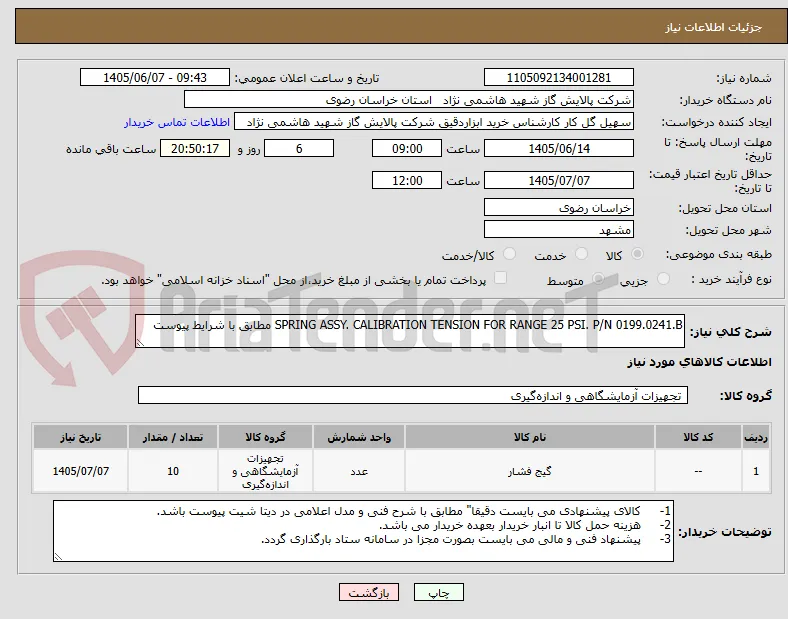788x619 pixels.
Task: Click the نام کالا column header
Action: point(530,437)
